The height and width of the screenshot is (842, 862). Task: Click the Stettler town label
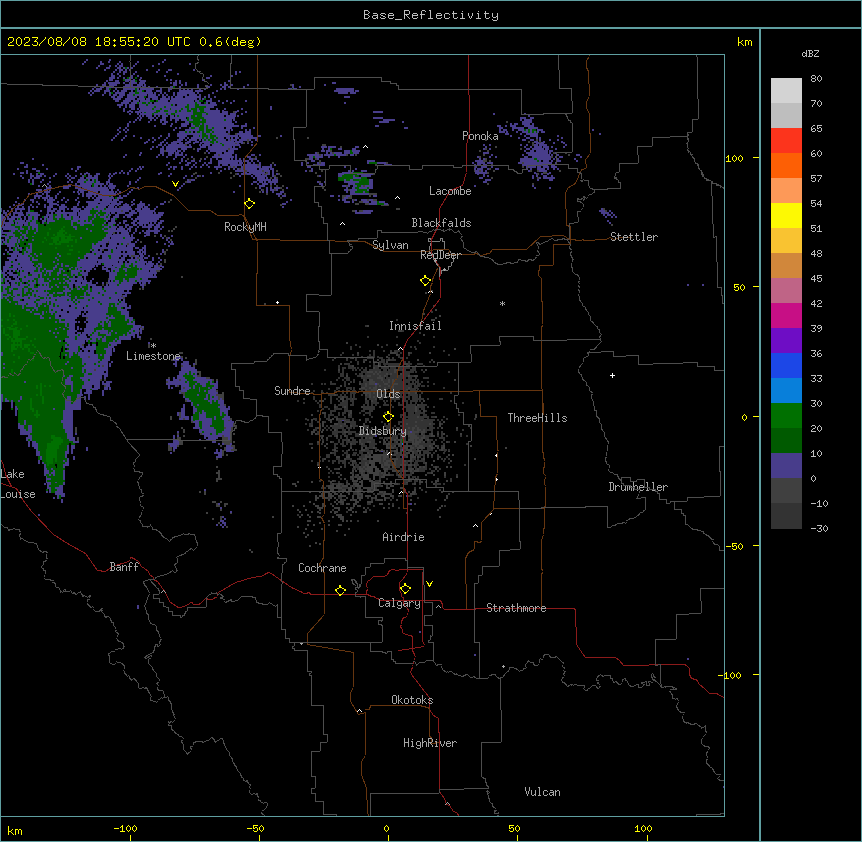(x=634, y=237)
